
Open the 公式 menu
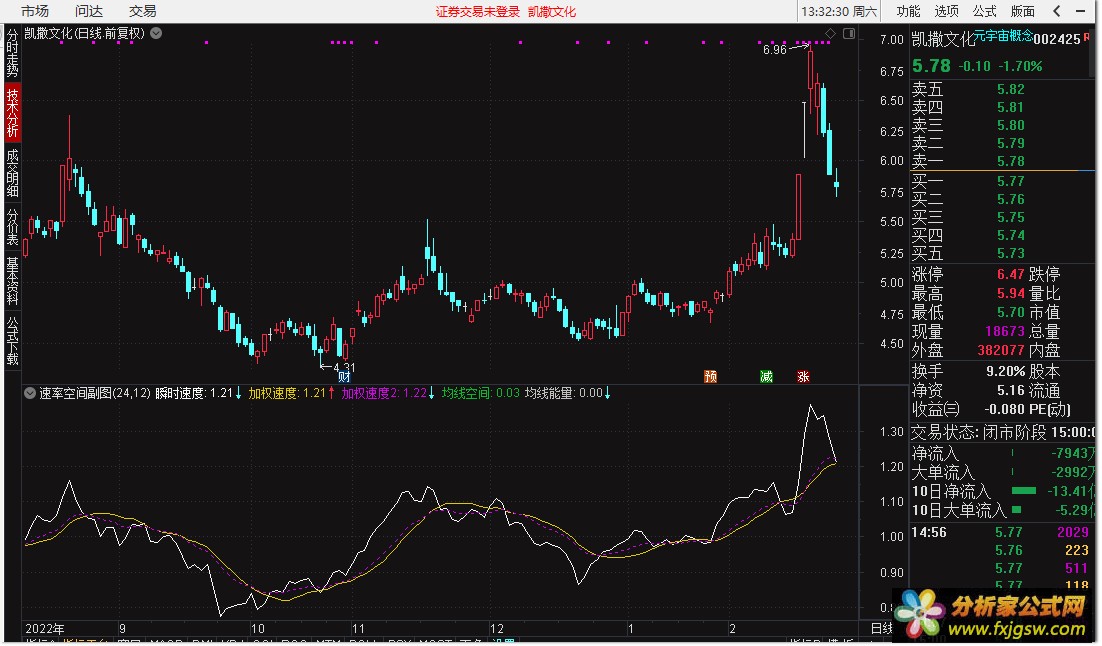coord(984,11)
